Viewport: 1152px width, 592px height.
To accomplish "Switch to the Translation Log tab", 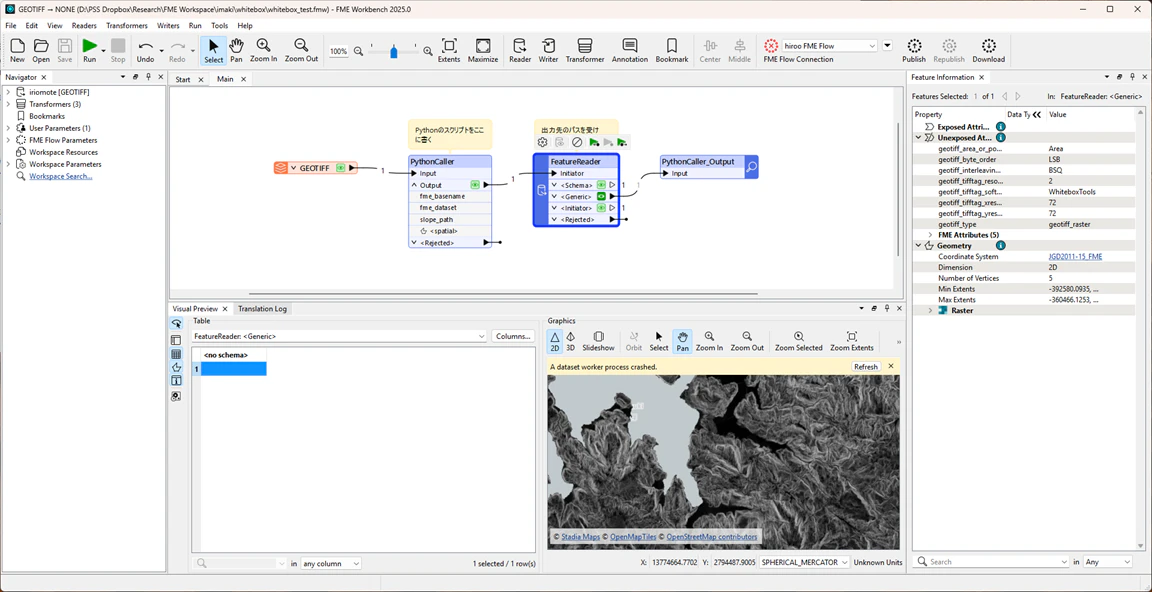I will pyautogui.click(x=262, y=308).
